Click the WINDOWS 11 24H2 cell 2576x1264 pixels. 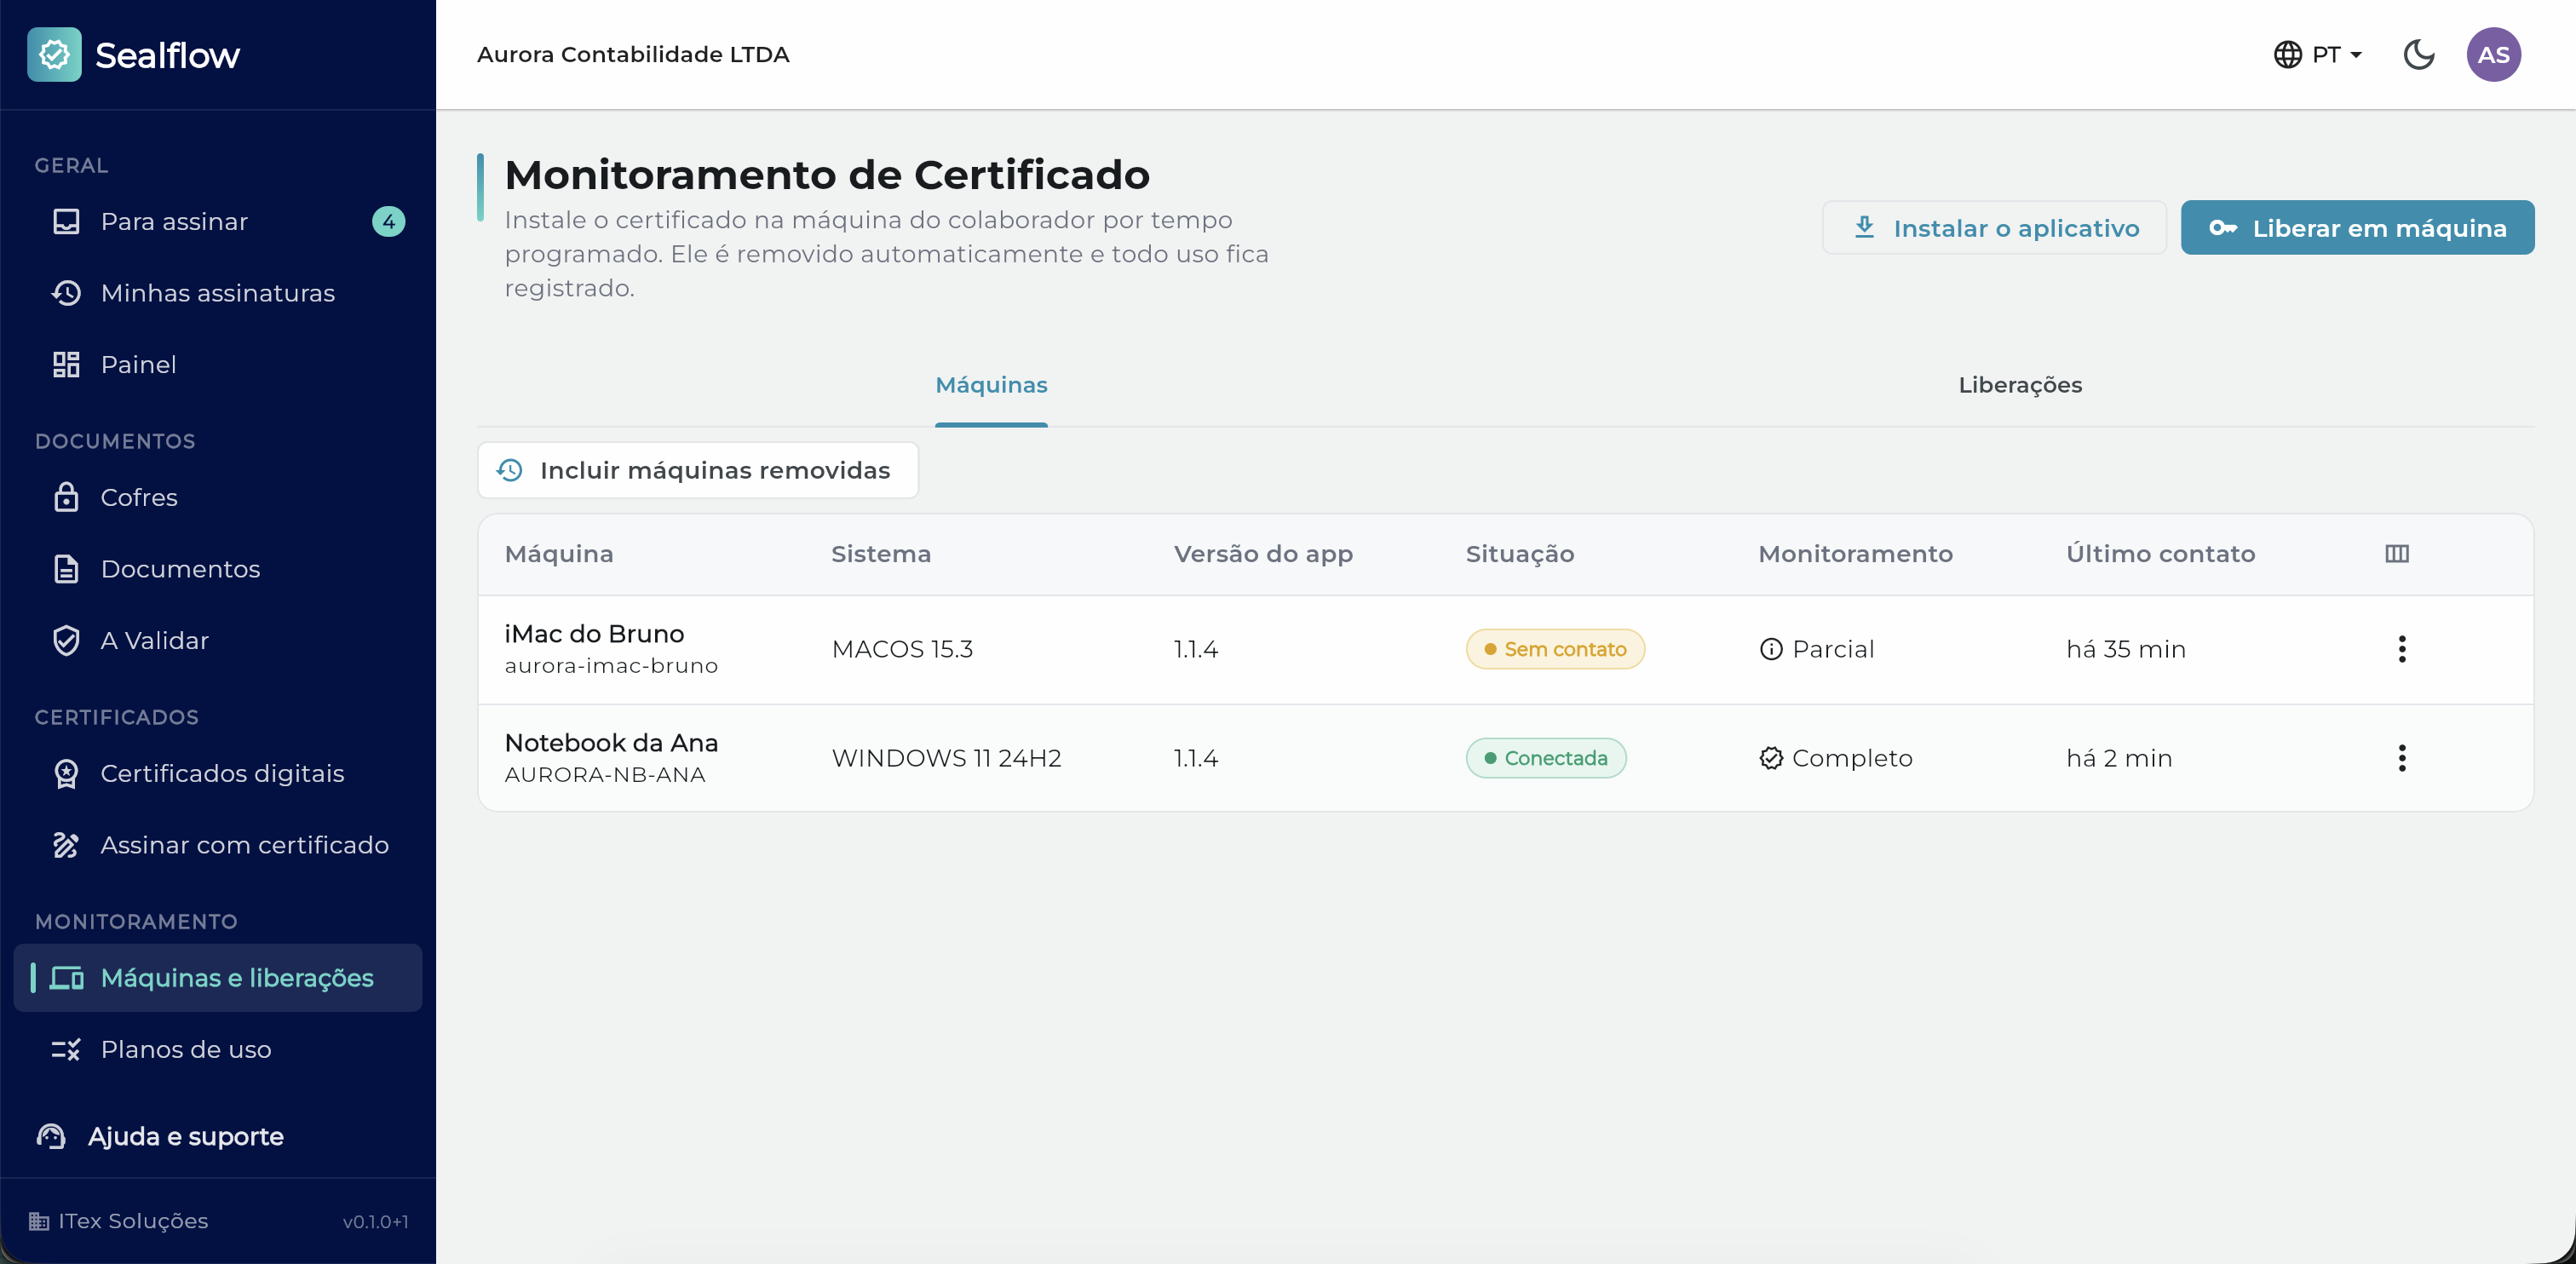pos(946,758)
